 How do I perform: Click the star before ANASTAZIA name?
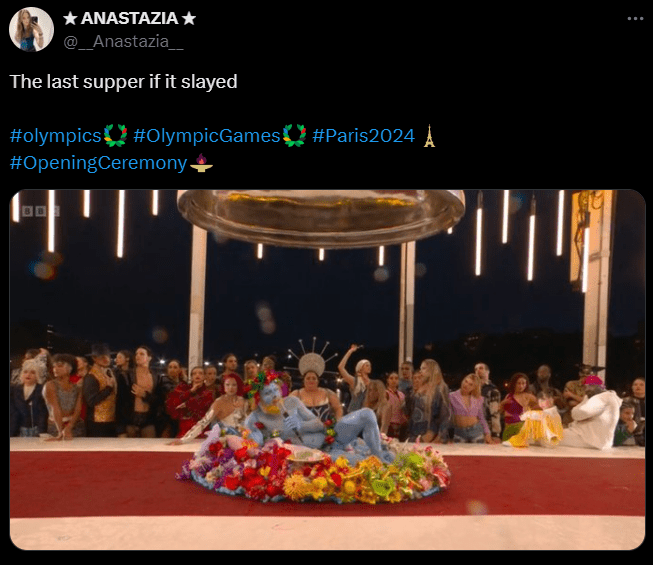click(70, 18)
